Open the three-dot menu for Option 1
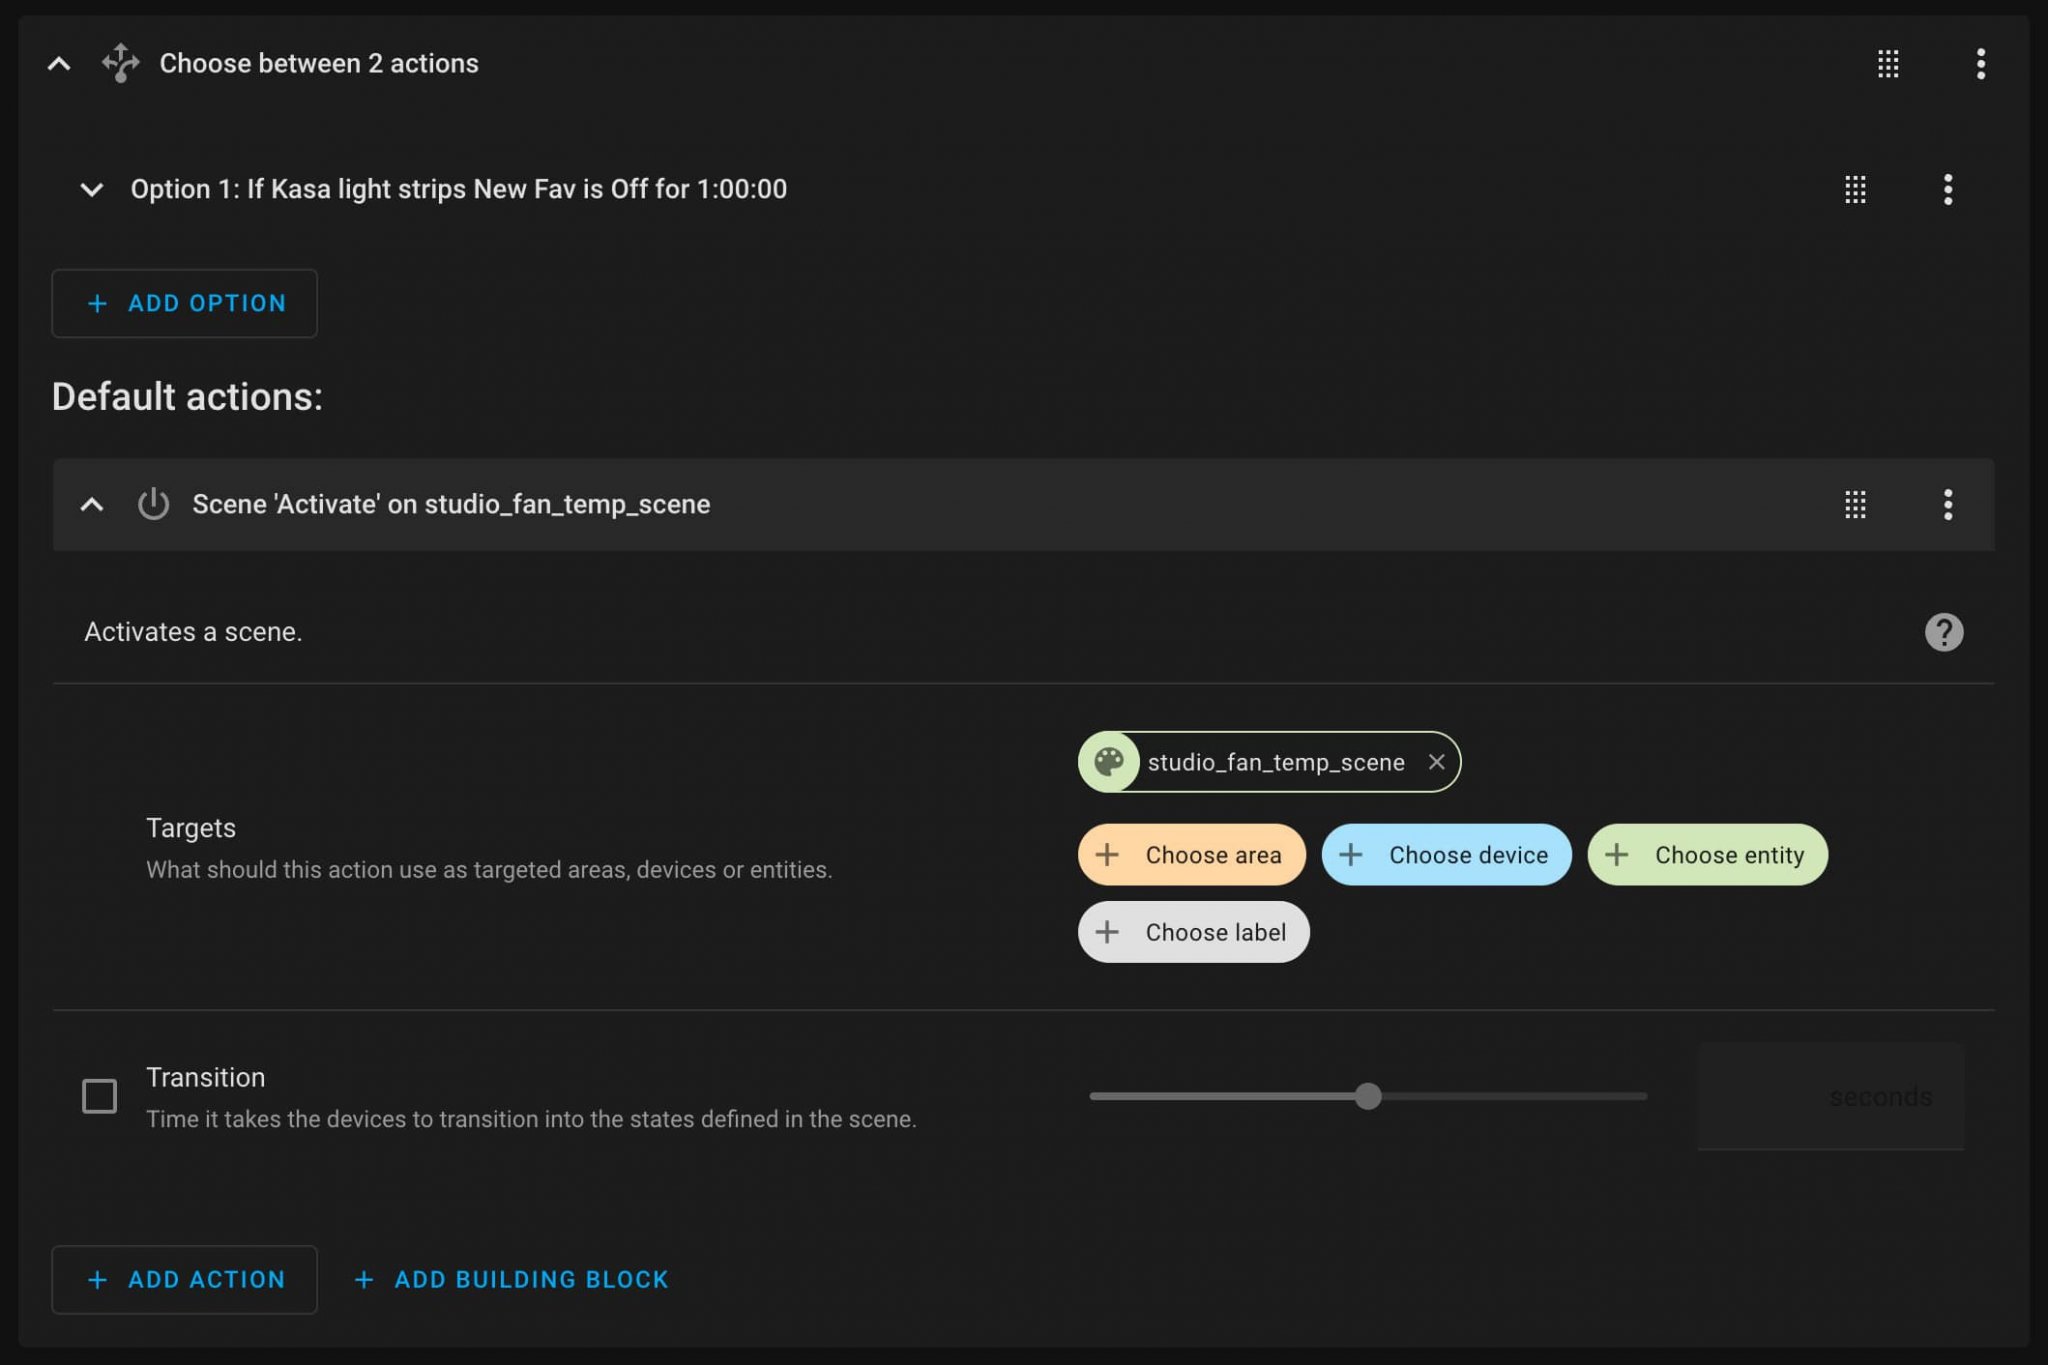The height and width of the screenshot is (1365, 2048). pyautogui.click(x=1947, y=190)
